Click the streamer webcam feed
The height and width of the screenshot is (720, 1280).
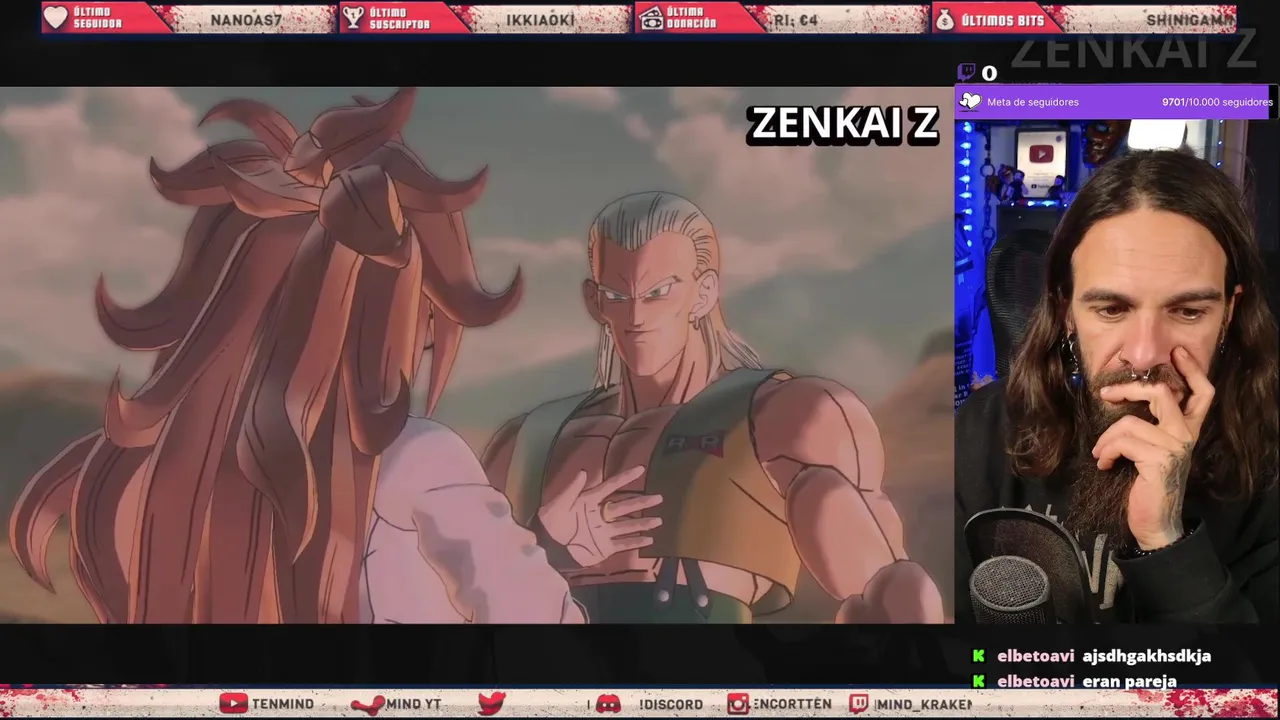point(1117,372)
